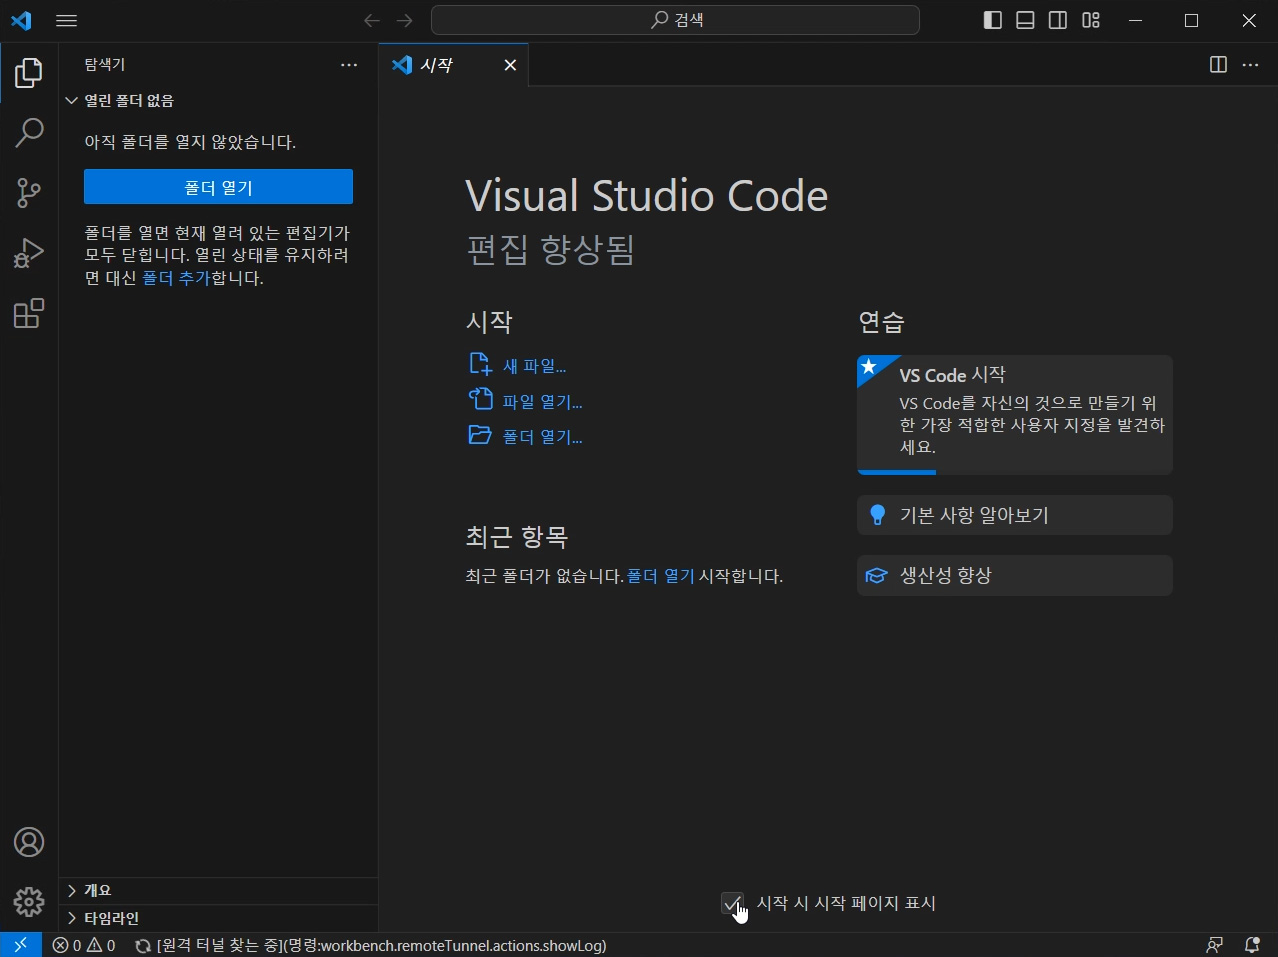This screenshot has height=957, width=1278.
Task: Click the 폴더 추가 link in sidebar
Action: point(176,278)
